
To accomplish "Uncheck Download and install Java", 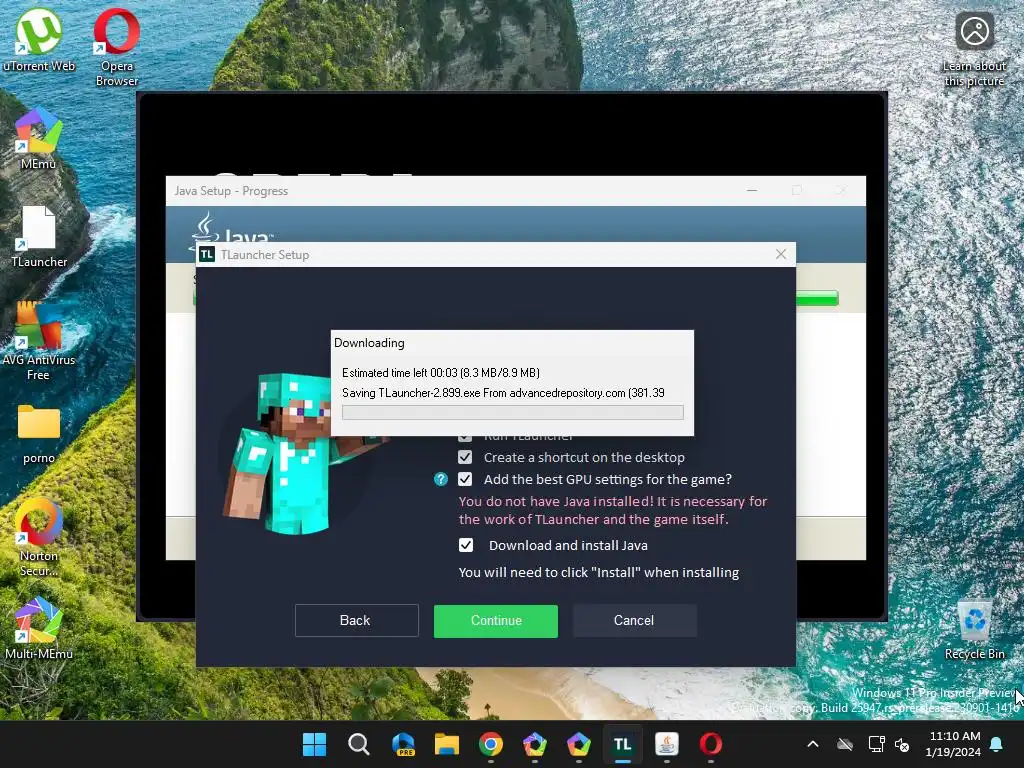I will [x=466, y=545].
